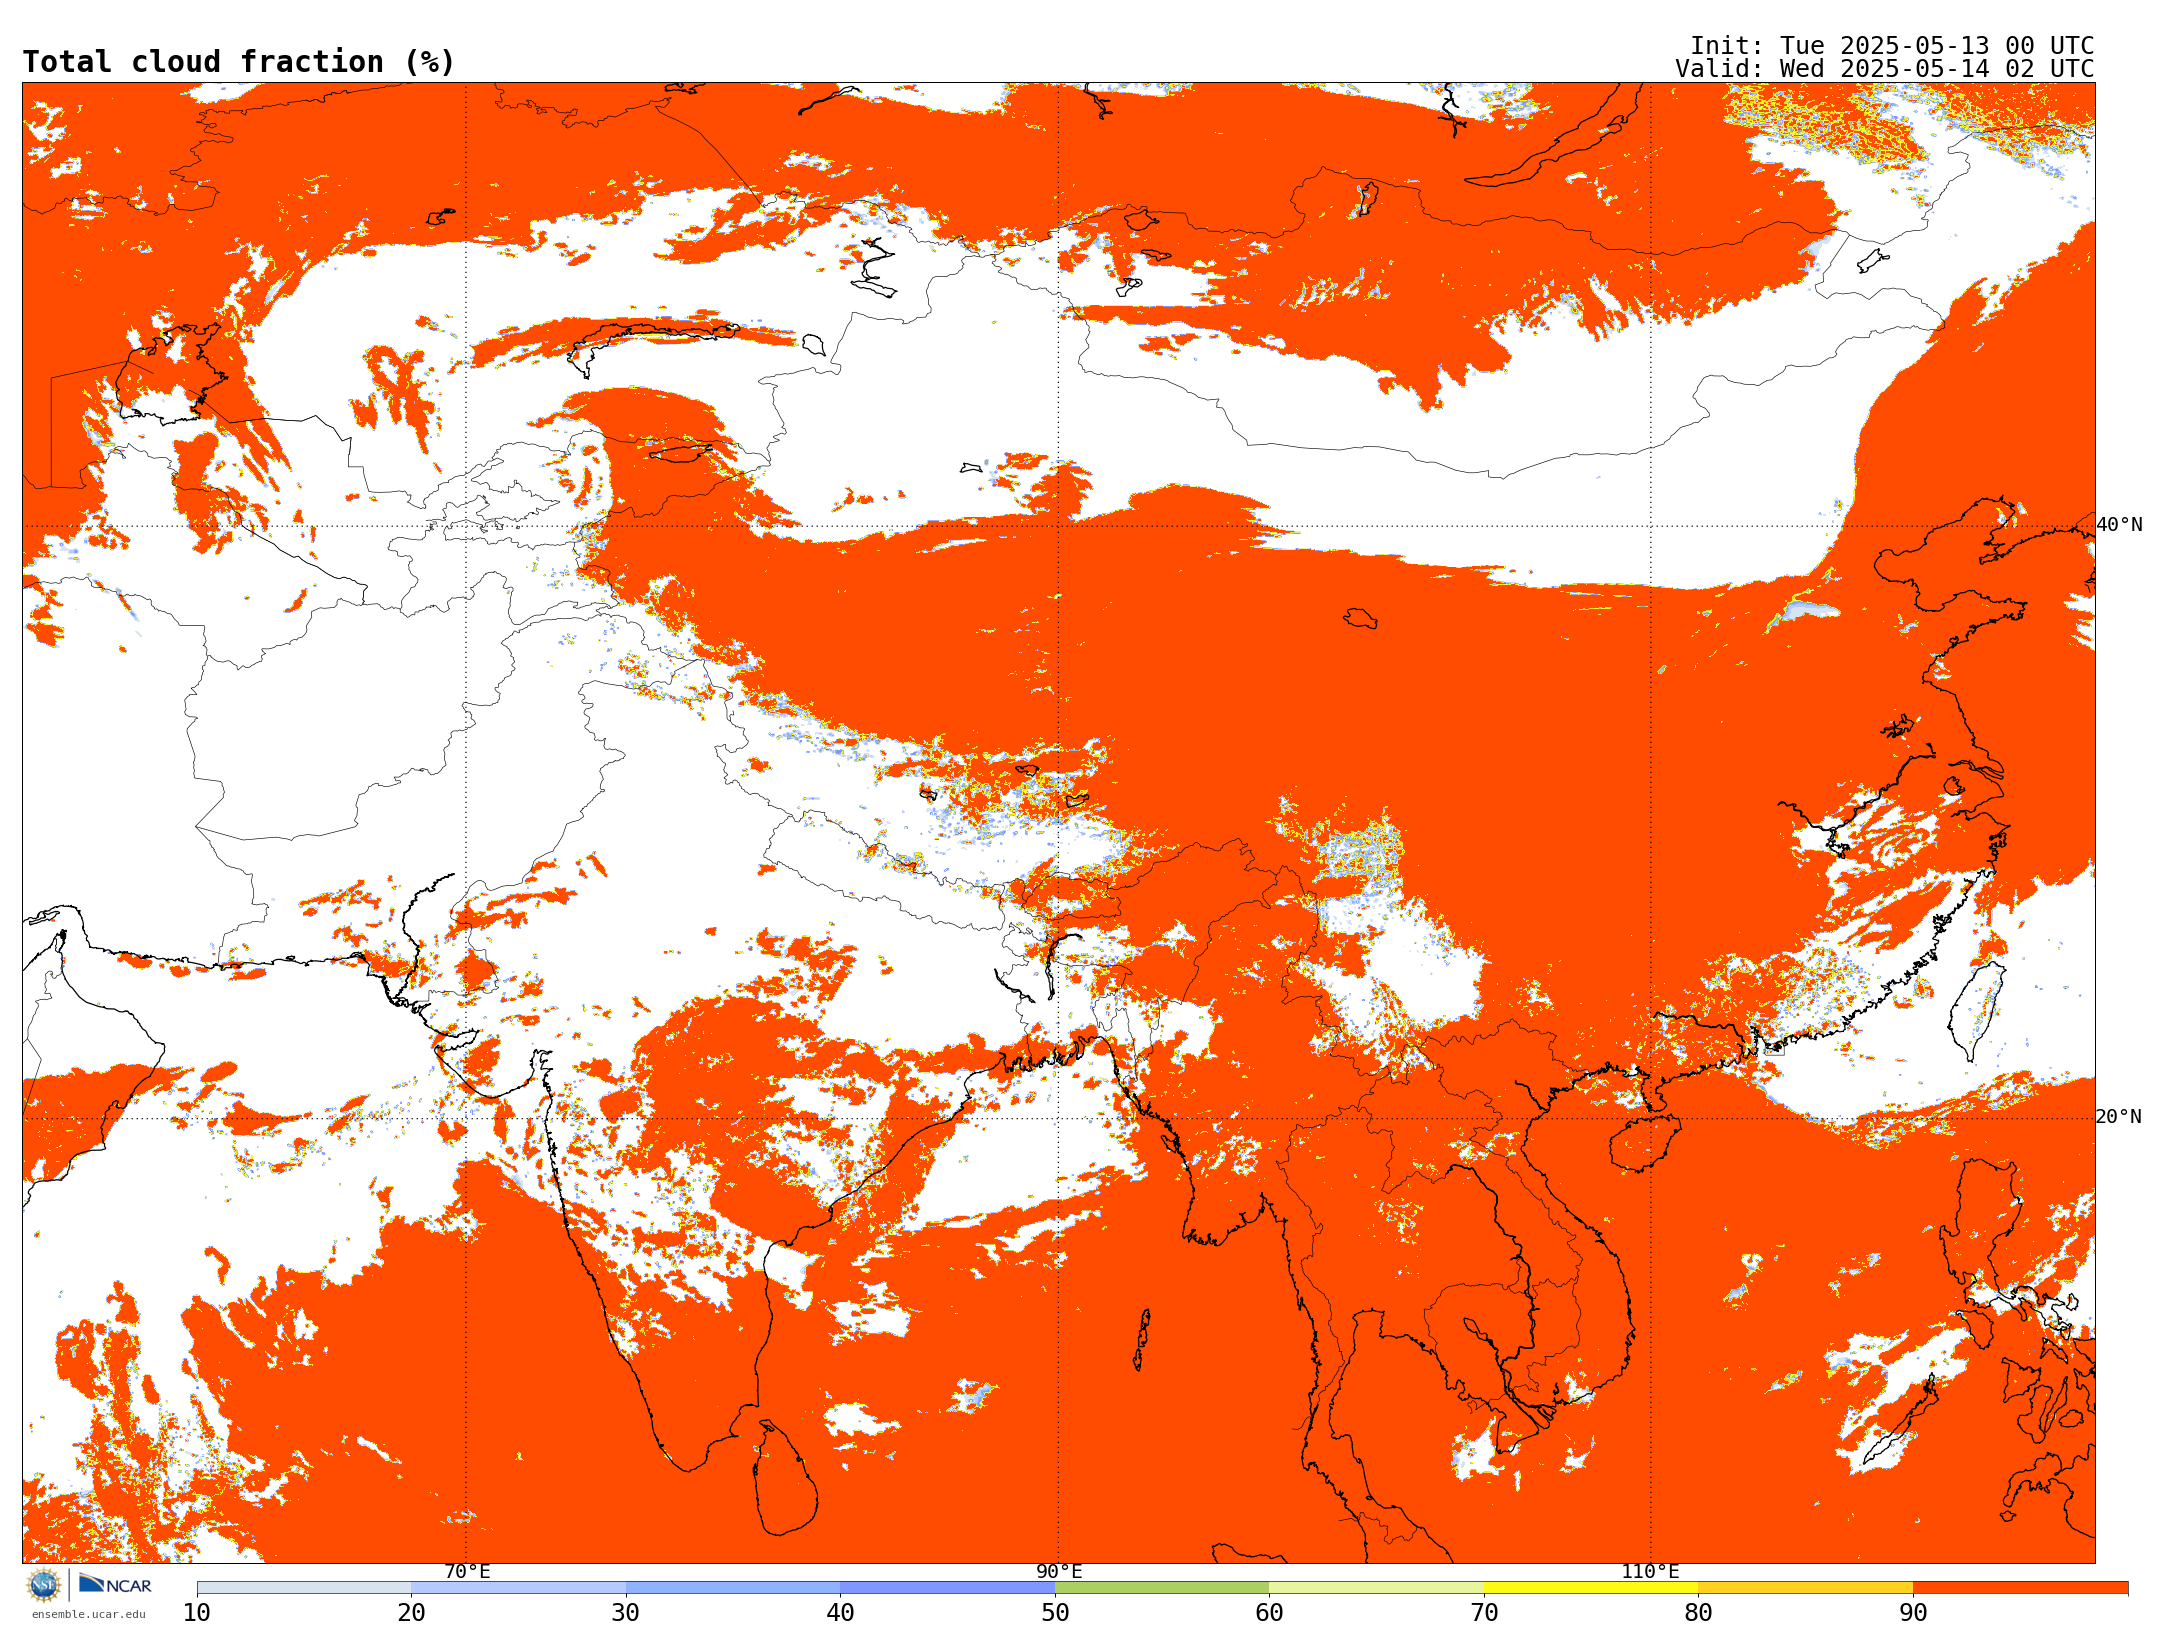The image size is (2160, 1626).
Task: Click the 70–80 bright yellow colorbar segment
Action: (x=1591, y=1588)
